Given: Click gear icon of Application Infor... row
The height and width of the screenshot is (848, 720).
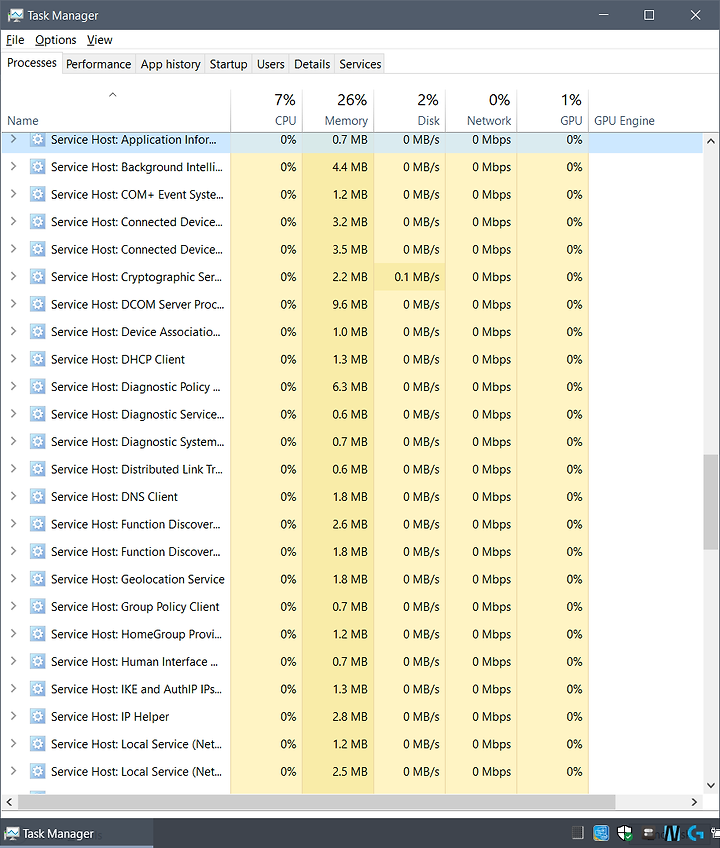Looking at the screenshot, I should [x=37, y=140].
